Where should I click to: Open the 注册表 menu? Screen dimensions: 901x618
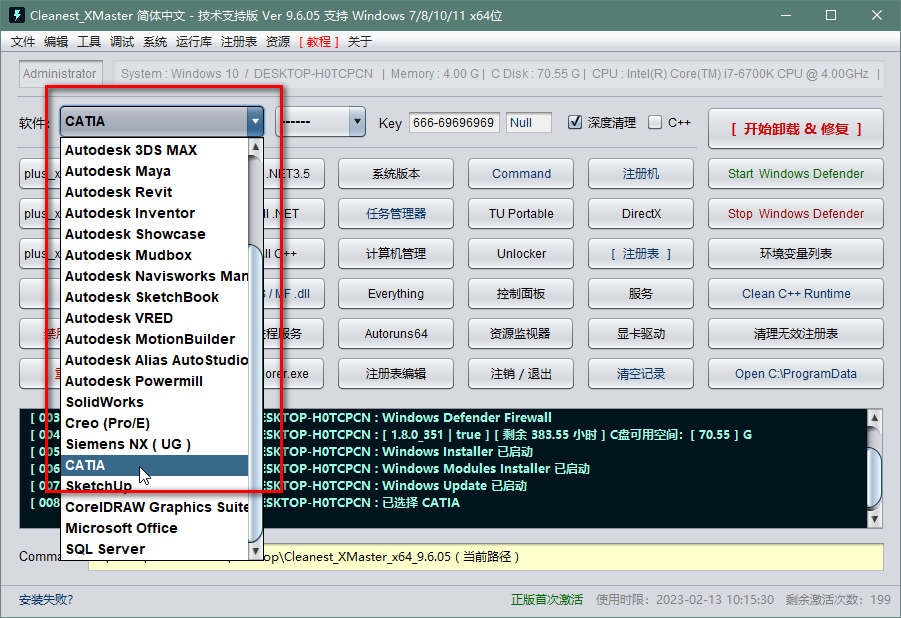[x=238, y=41]
